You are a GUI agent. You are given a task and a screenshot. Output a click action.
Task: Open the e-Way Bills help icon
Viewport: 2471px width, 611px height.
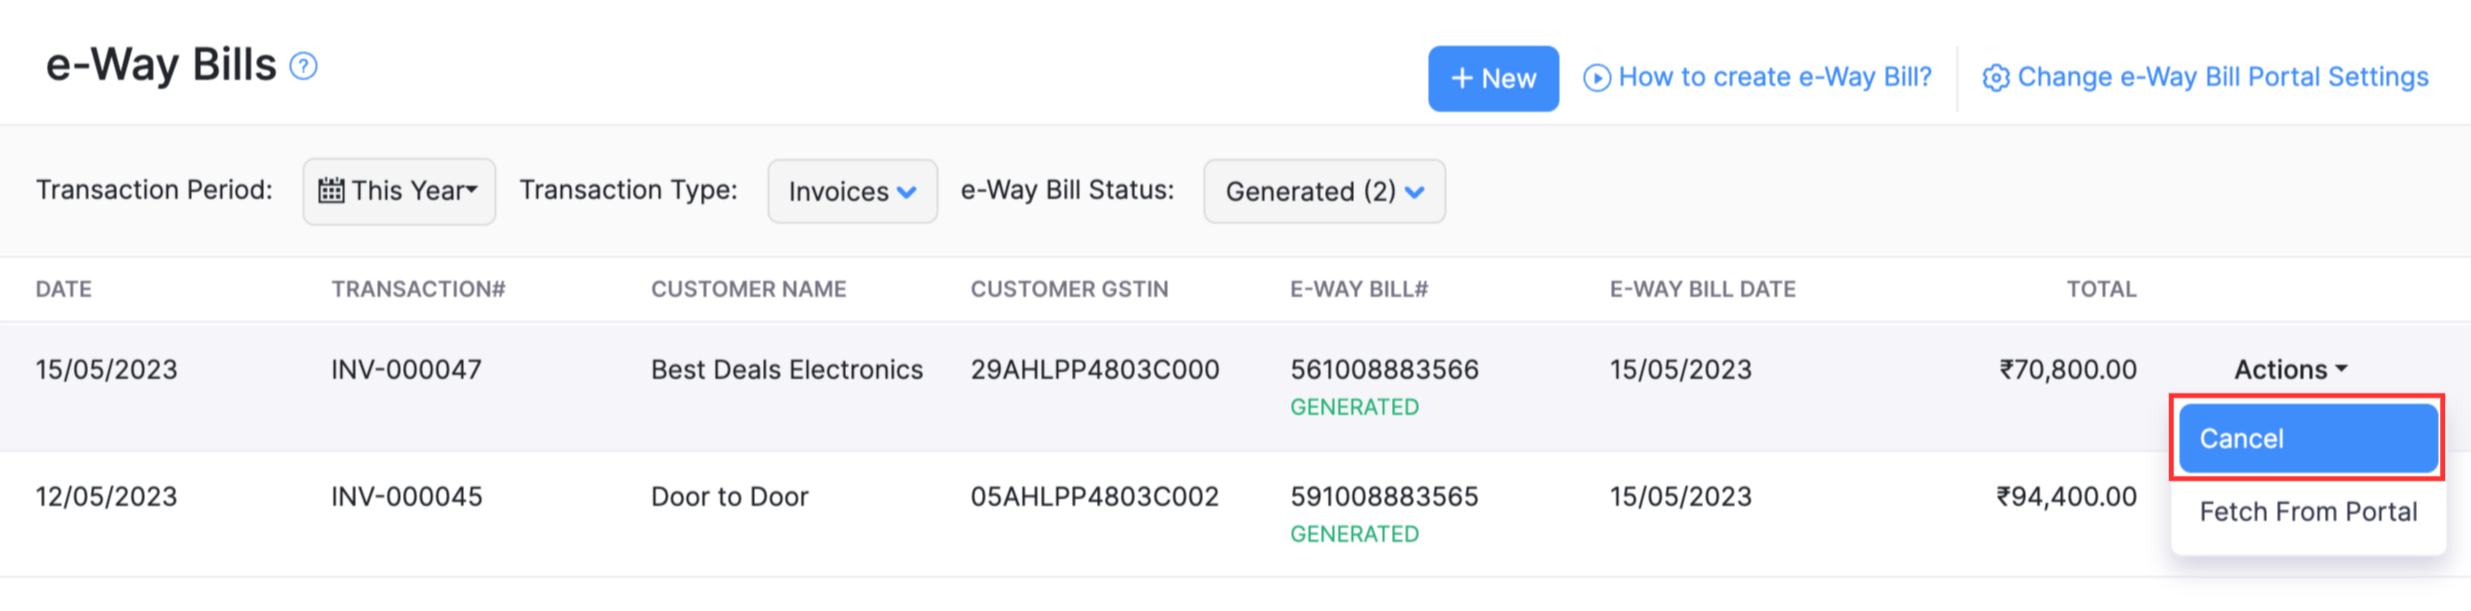303,66
